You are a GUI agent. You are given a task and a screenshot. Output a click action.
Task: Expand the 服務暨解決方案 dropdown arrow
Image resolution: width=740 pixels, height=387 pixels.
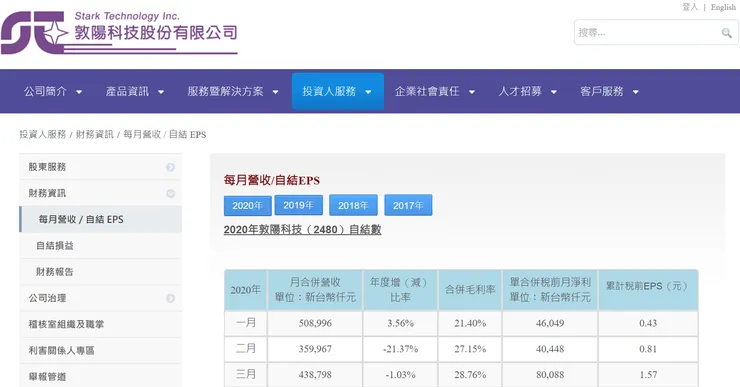(x=275, y=92)
